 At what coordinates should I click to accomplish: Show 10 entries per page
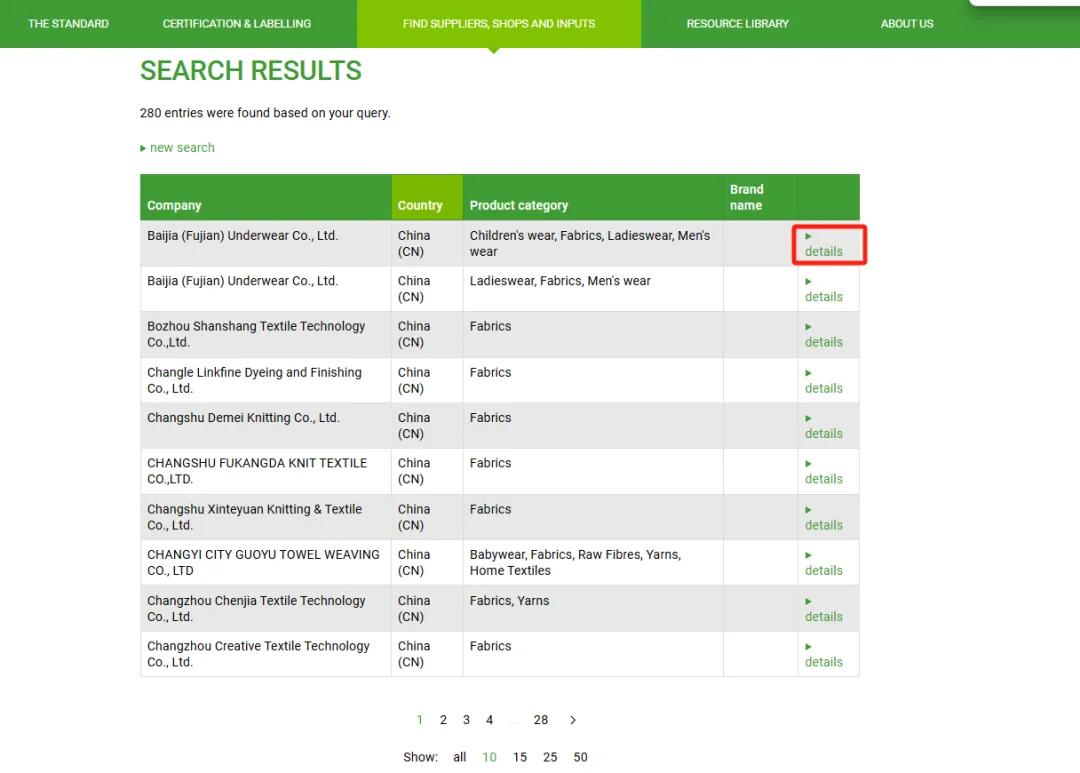pyautogui.click(x=489, y=757)
